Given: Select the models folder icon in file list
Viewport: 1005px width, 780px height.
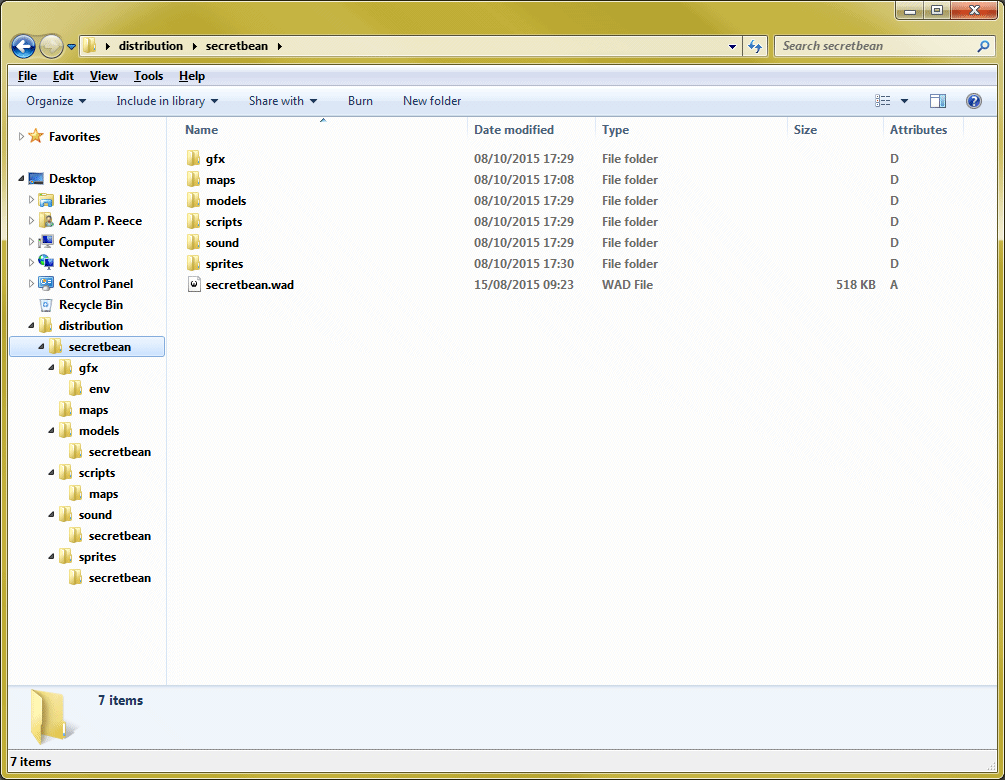Looking at the screenshot, I should tap(194, 201).
